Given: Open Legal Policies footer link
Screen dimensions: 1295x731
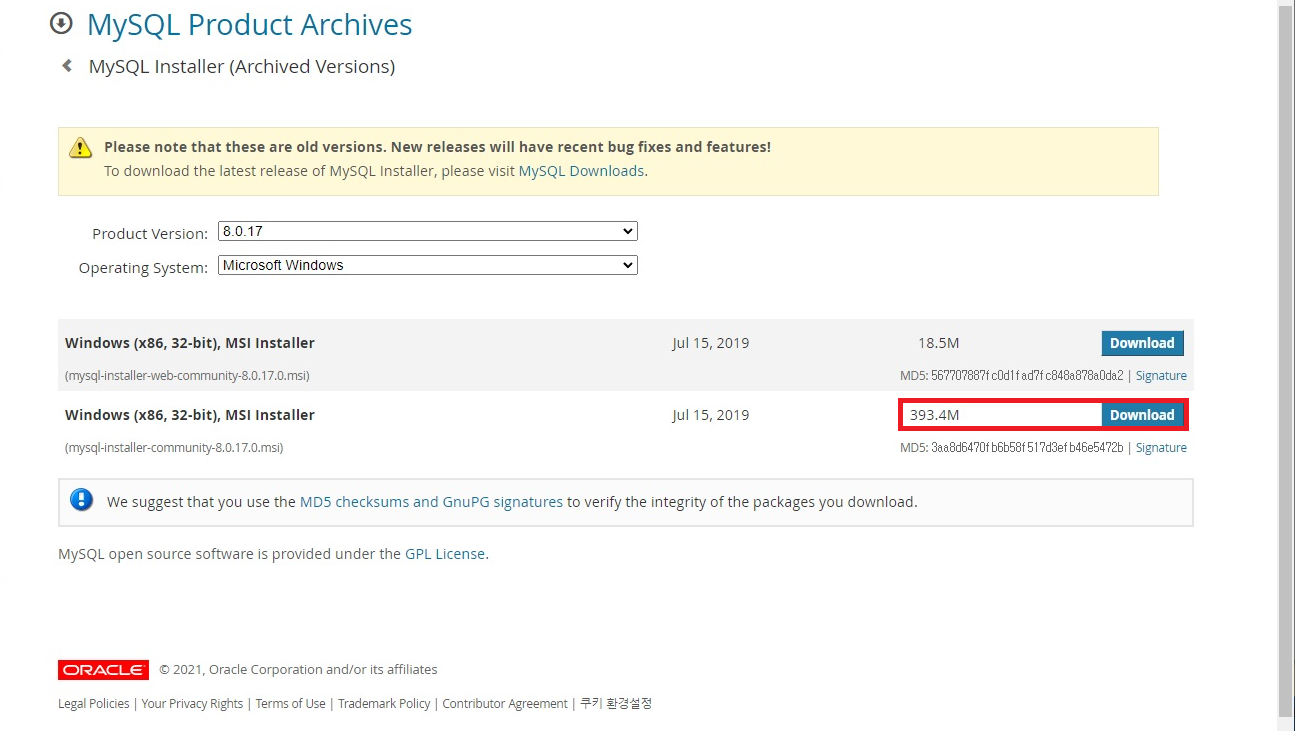Looking at the screenshot, I should click(94, 704).
